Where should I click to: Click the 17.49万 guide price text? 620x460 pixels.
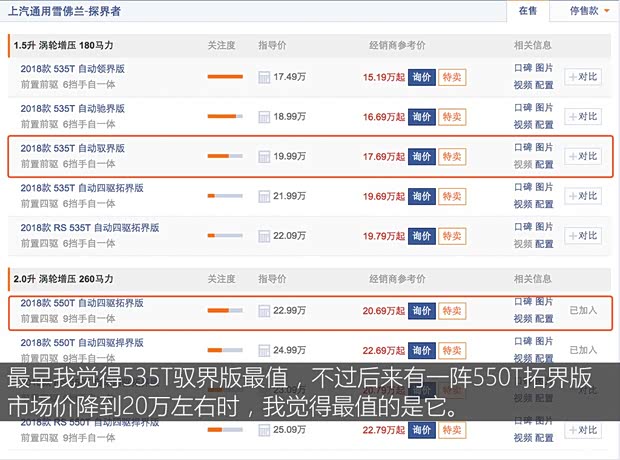pos(289,77)
